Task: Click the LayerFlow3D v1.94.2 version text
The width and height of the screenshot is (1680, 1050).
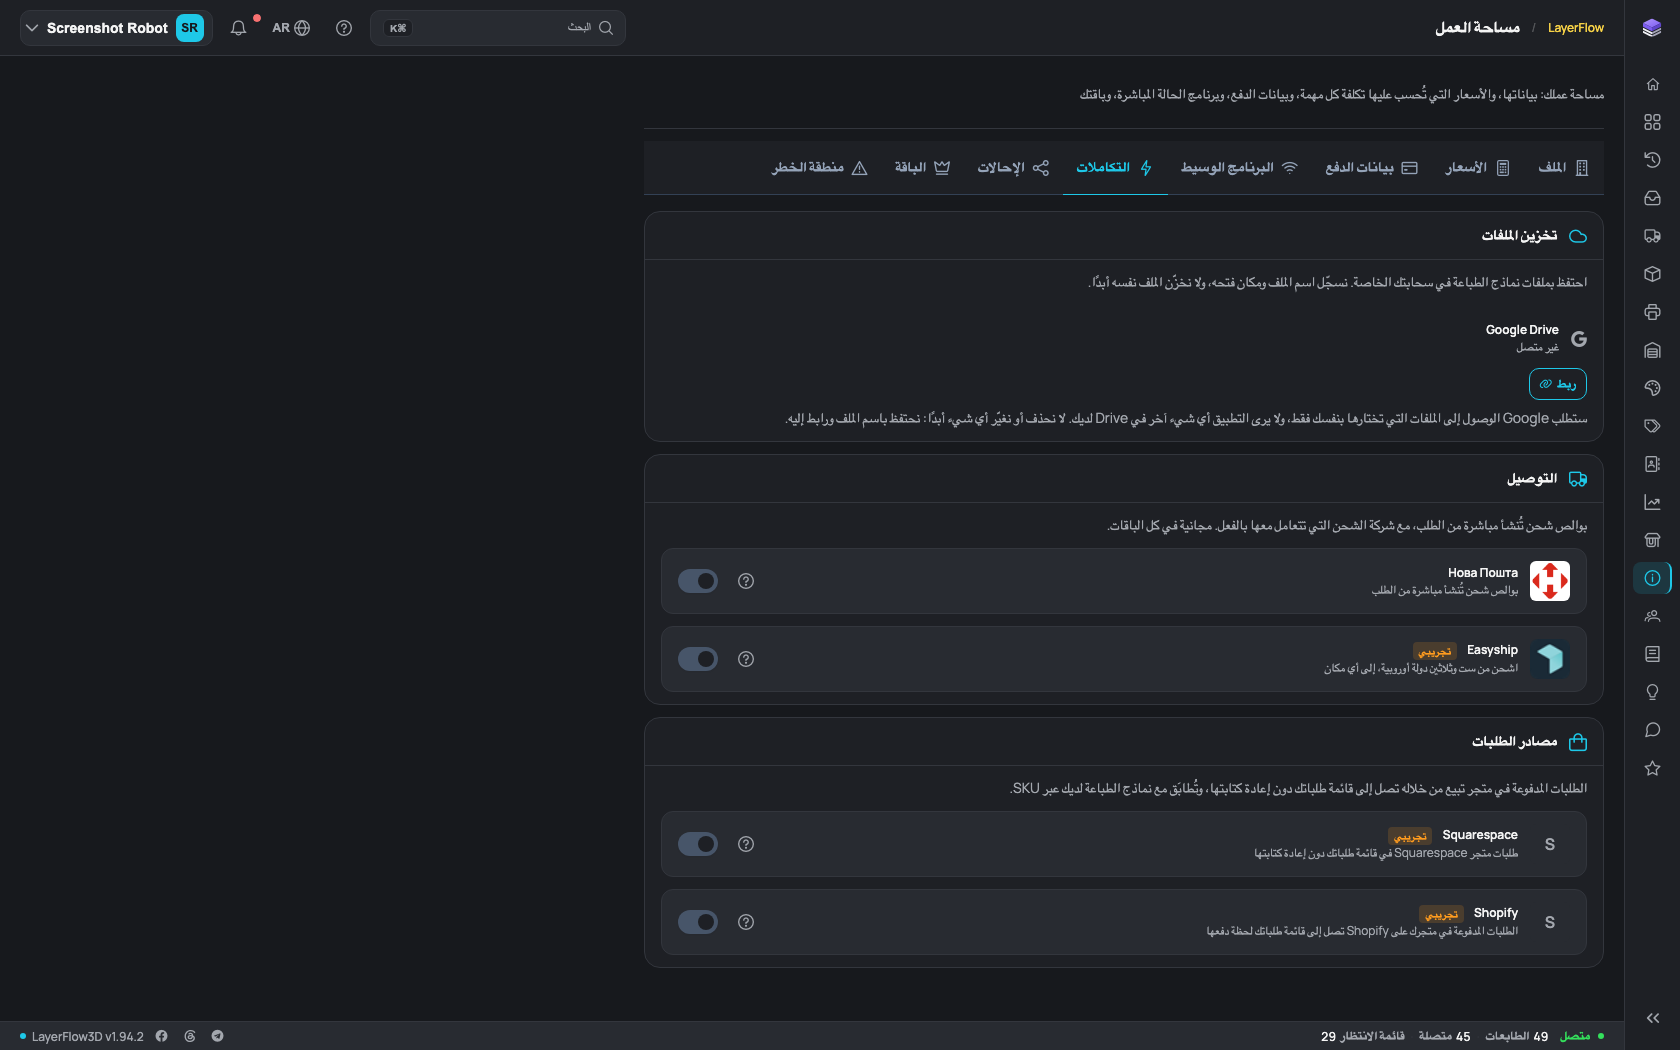Action: pyautogui.click(x=88, y=1036)
